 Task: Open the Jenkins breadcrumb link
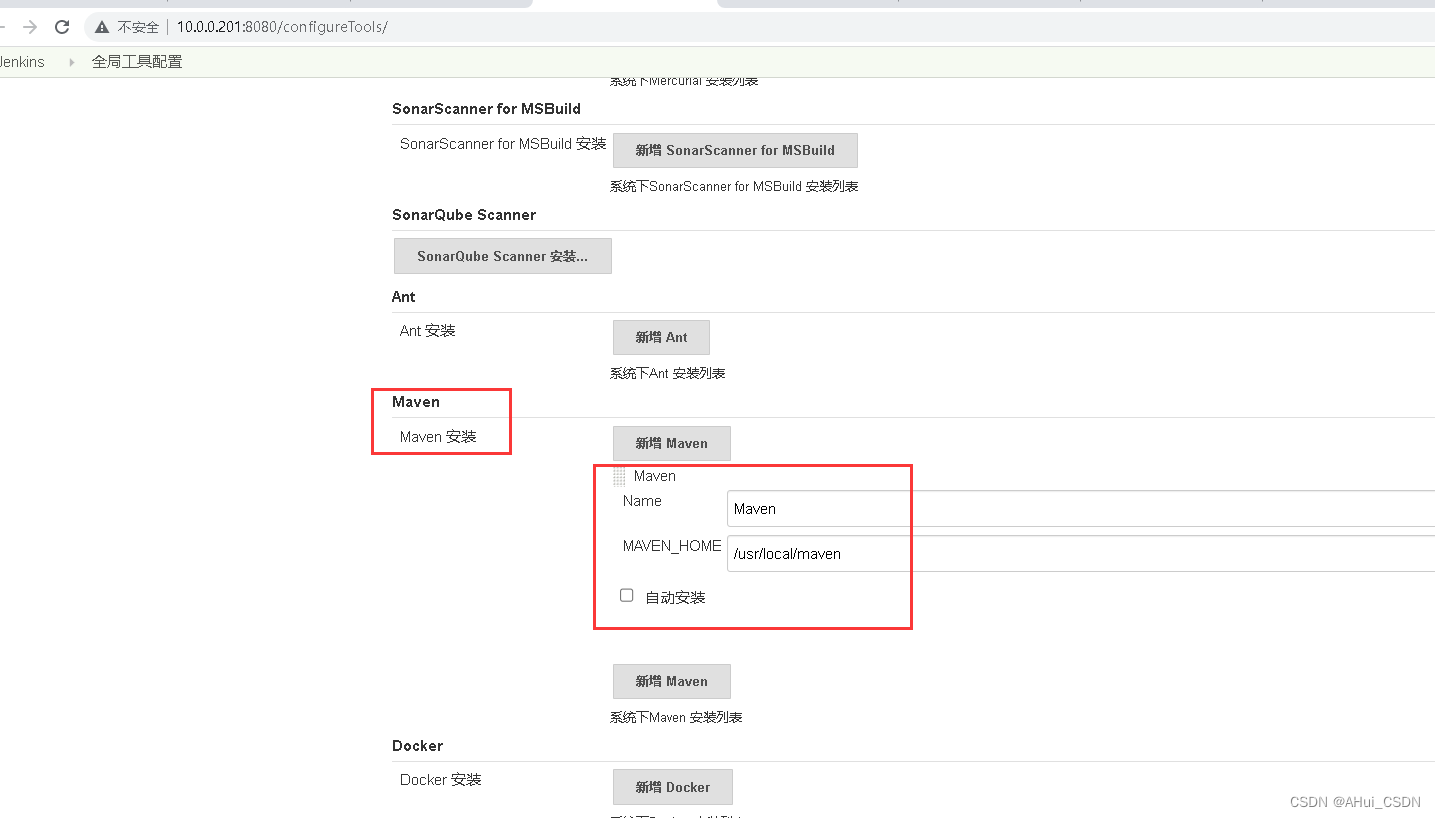tap(22, 62)
